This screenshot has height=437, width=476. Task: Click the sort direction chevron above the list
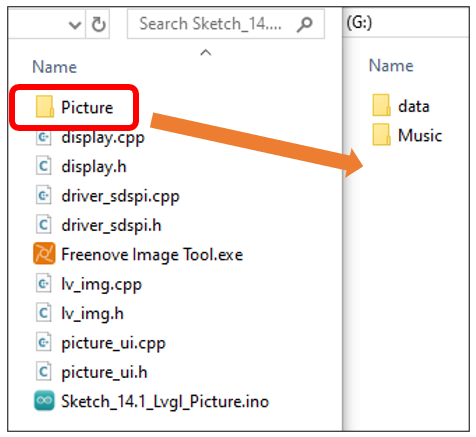click(x=206, y=52)
